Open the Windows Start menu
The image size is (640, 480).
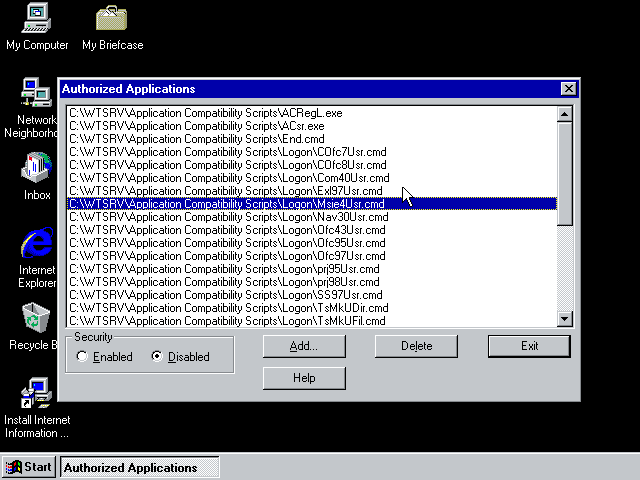(x=29, y=467)
